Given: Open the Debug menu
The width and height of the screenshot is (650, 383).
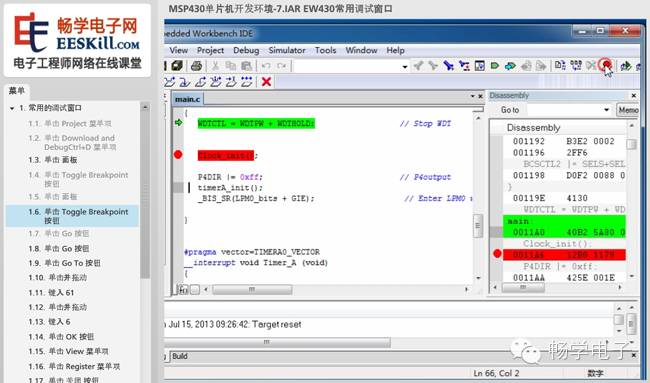Looking at the screenshot, I should (246, 50).
